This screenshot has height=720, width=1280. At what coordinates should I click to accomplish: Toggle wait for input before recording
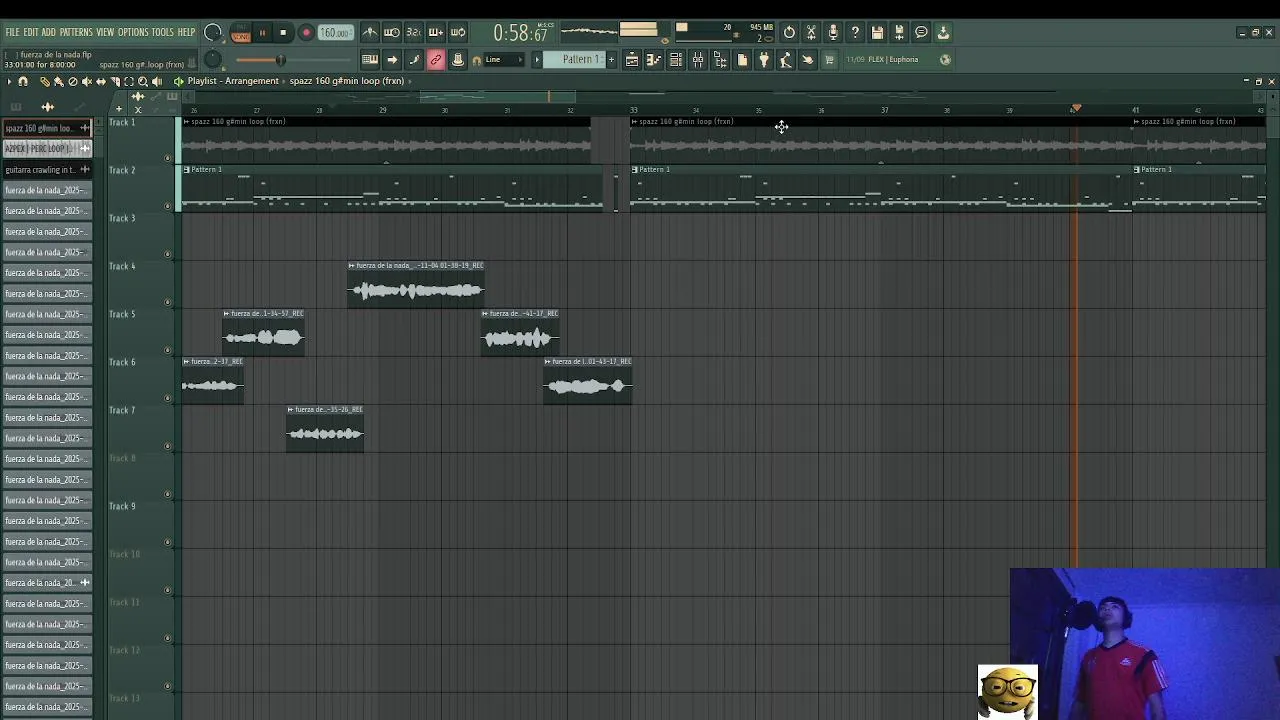point(392,33)
